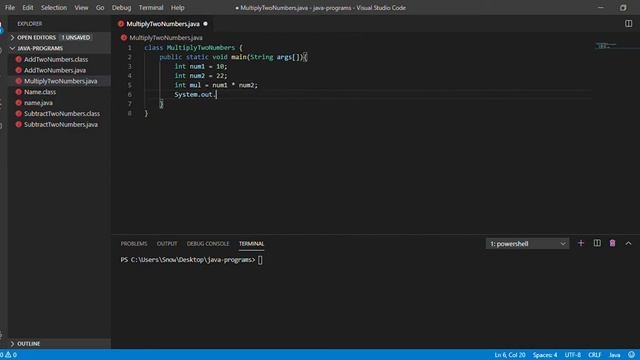The image size is (640, 360).
Task: Switch to the Output panel tab
Action: pyautogui.click(x=167, y=244)
